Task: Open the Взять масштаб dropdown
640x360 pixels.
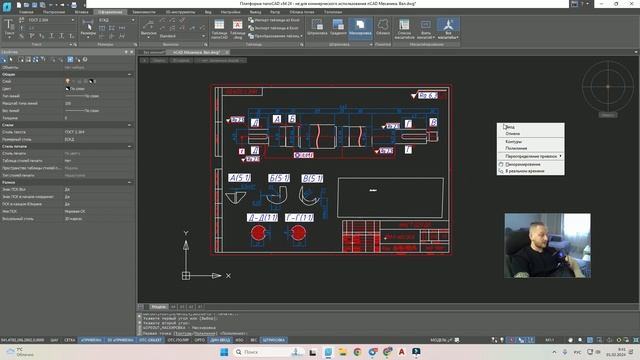Action: (426, 29)
